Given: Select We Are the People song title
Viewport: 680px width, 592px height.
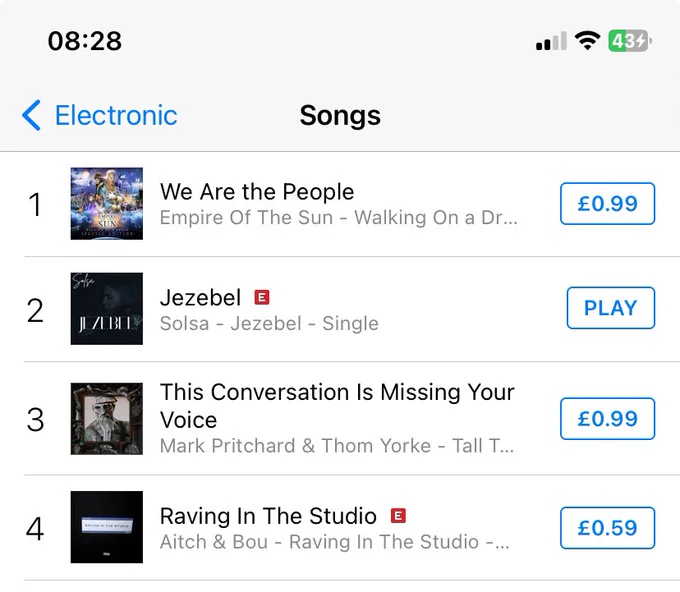Looking at the screenshot, I should [257, 192].
